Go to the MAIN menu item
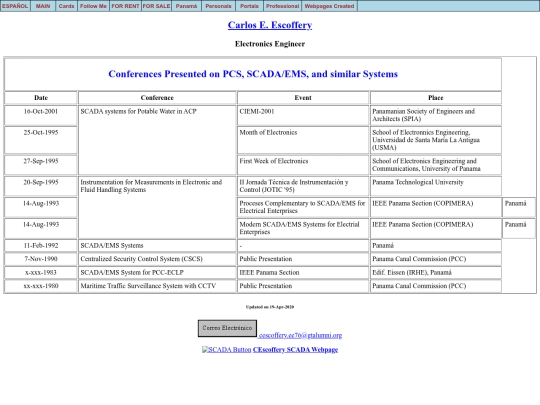 [43, 6]
